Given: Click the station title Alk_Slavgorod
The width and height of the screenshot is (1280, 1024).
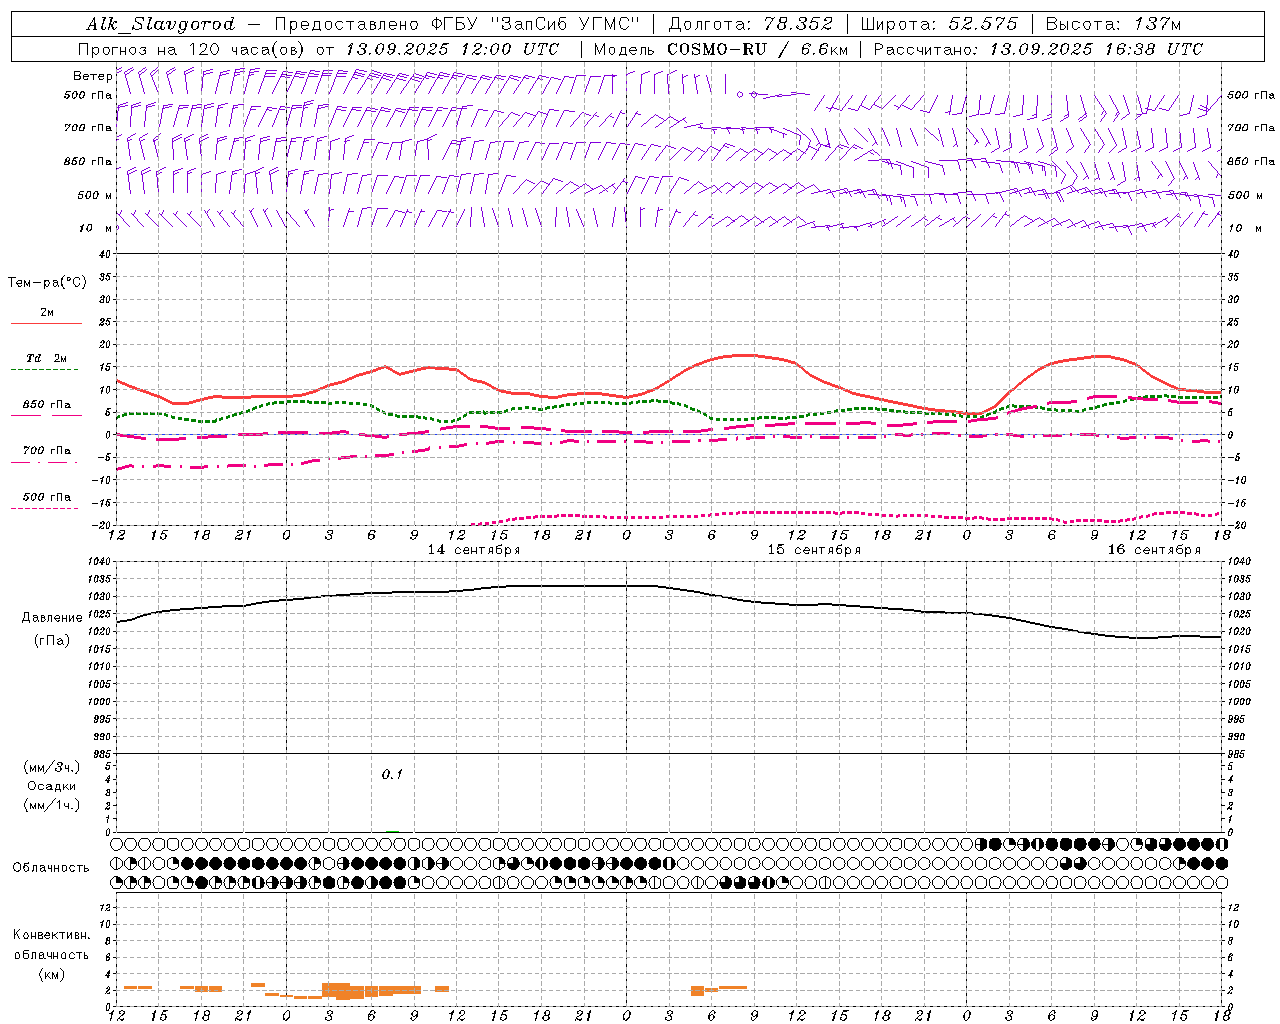Looking at the screenshot, I should click(x=161, y=24).
